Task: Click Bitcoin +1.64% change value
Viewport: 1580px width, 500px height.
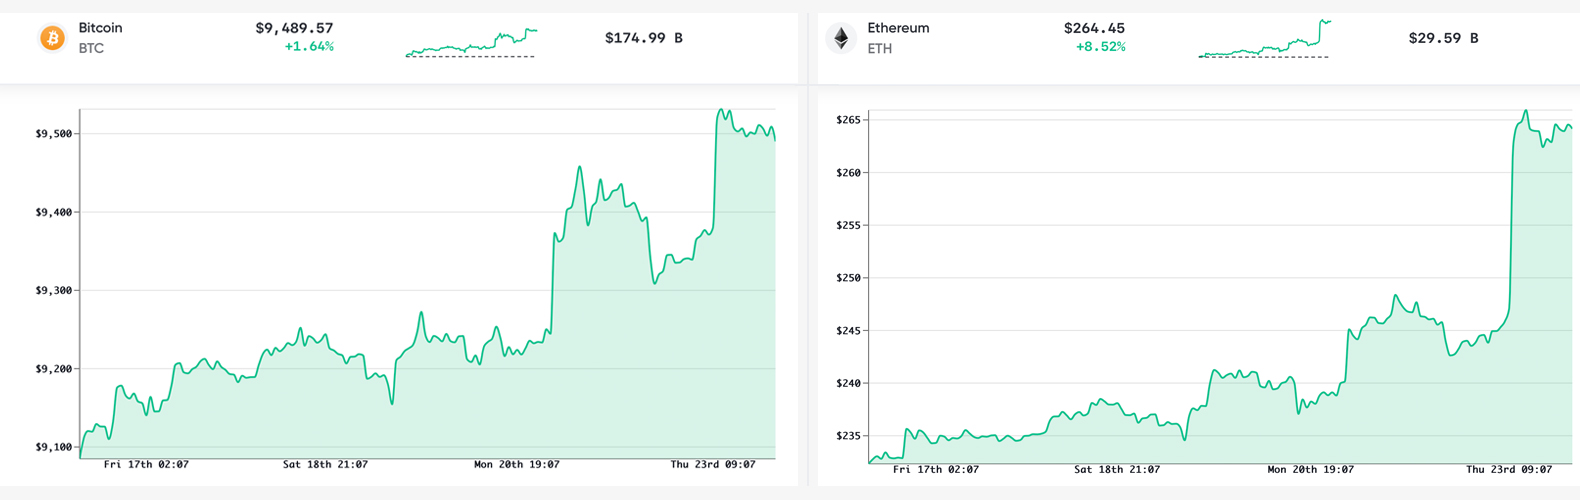Action: [309, 47]
